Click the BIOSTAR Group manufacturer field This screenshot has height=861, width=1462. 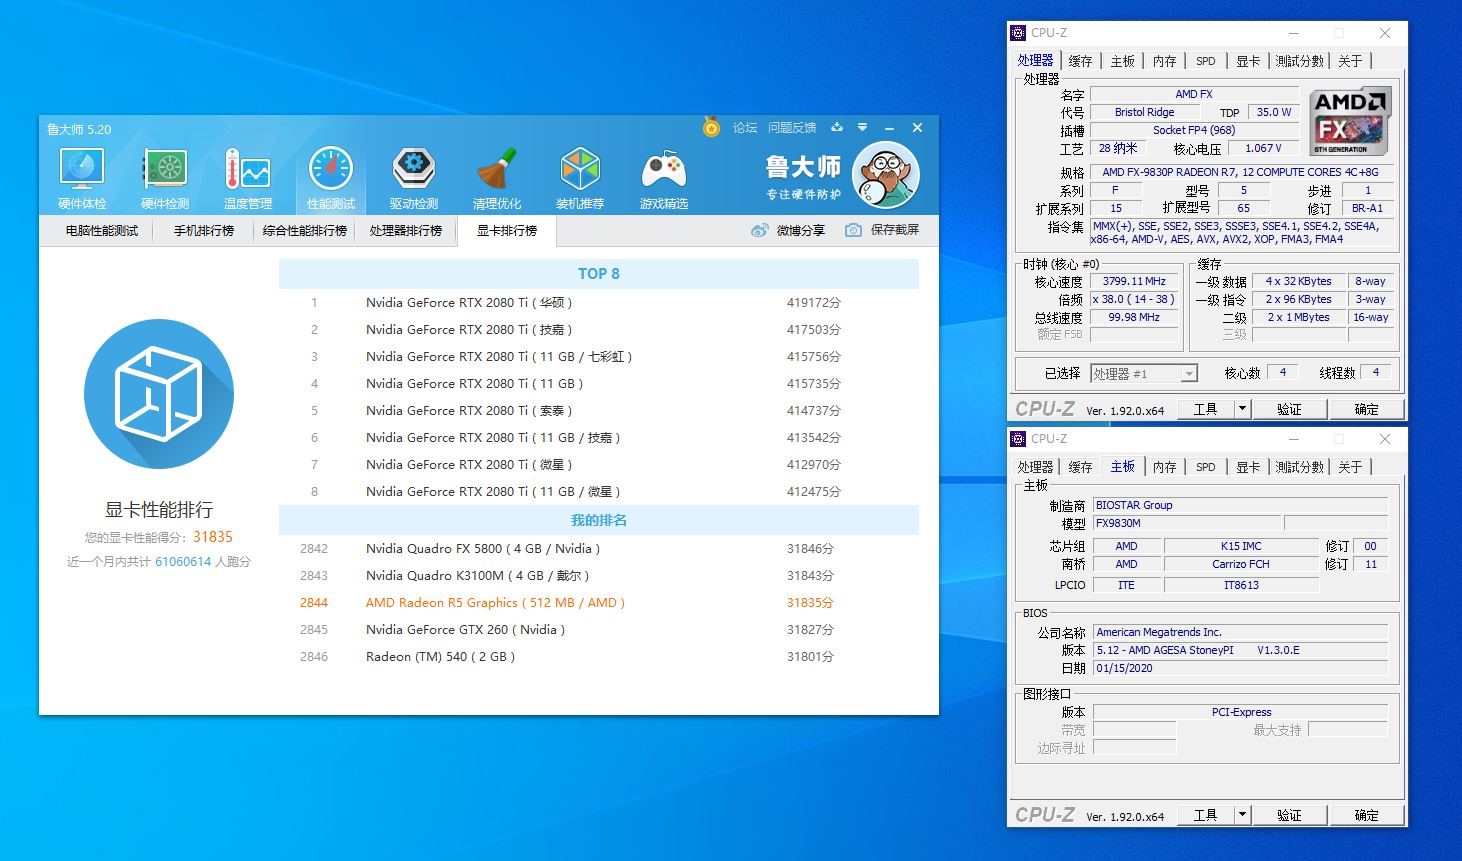1240,505
